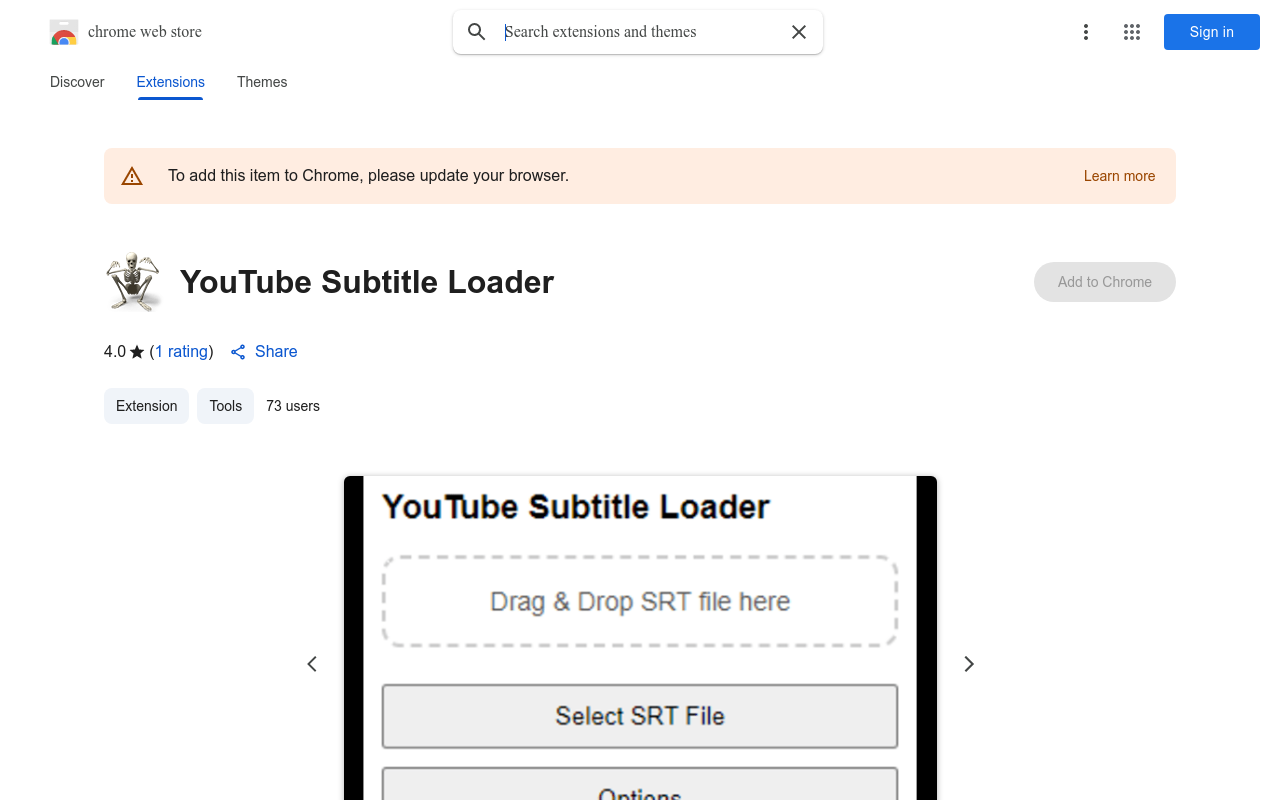The height and width of the screenshot is (800, 1280).
Task: Click the 73 users text
Action: 293,406
